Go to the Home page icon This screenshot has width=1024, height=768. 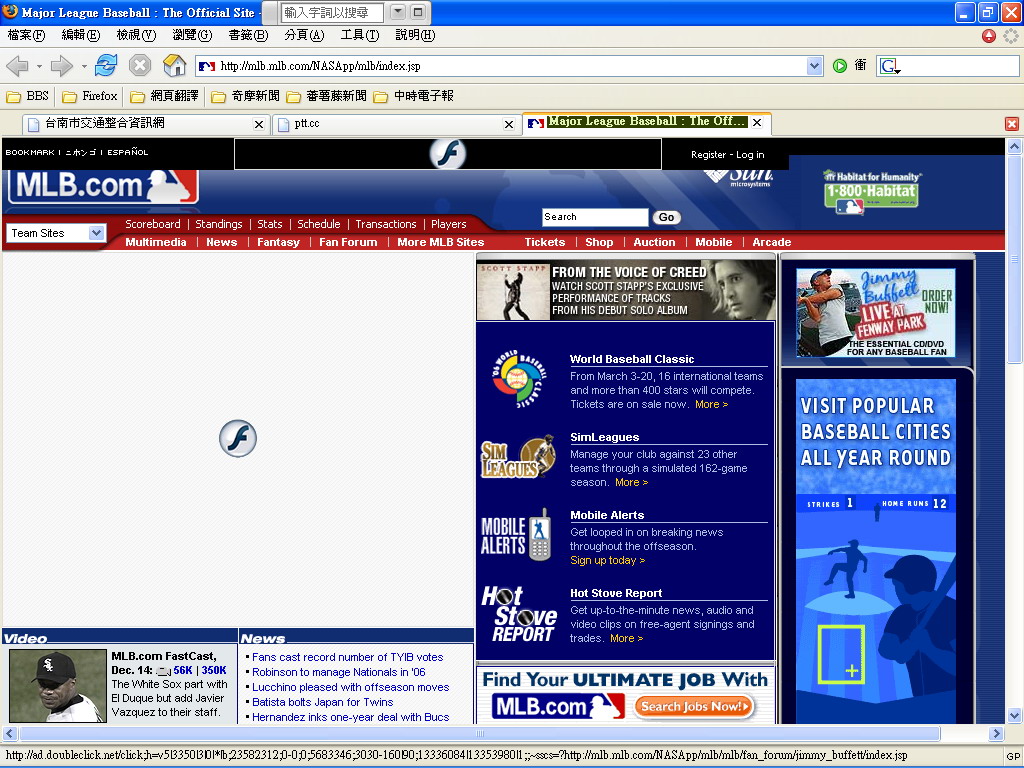pos(174,66)
